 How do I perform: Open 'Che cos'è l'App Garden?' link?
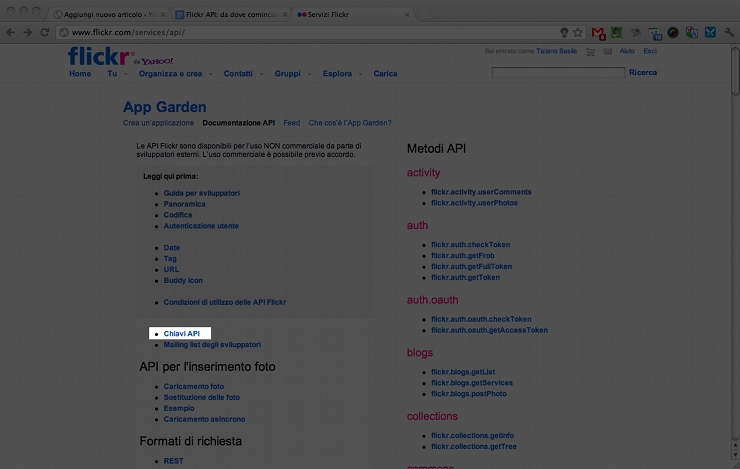350,123
